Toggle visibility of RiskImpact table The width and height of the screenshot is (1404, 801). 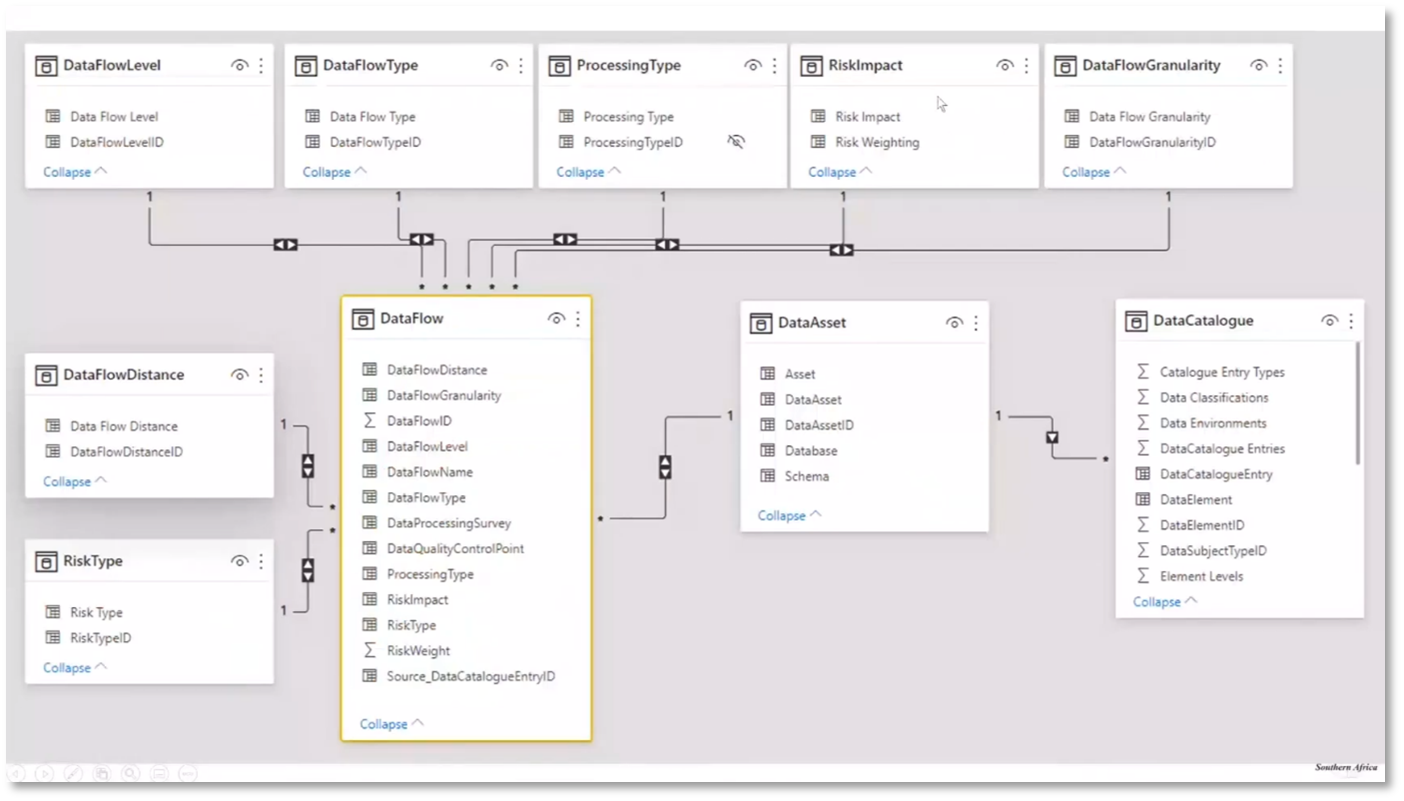pyautogui.click(x=1005, y=66)
